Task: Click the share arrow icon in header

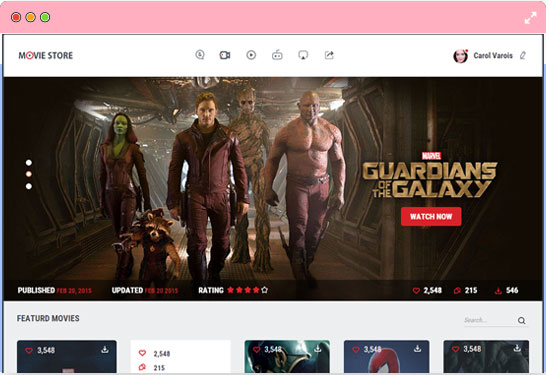Action: pos(329,55)
